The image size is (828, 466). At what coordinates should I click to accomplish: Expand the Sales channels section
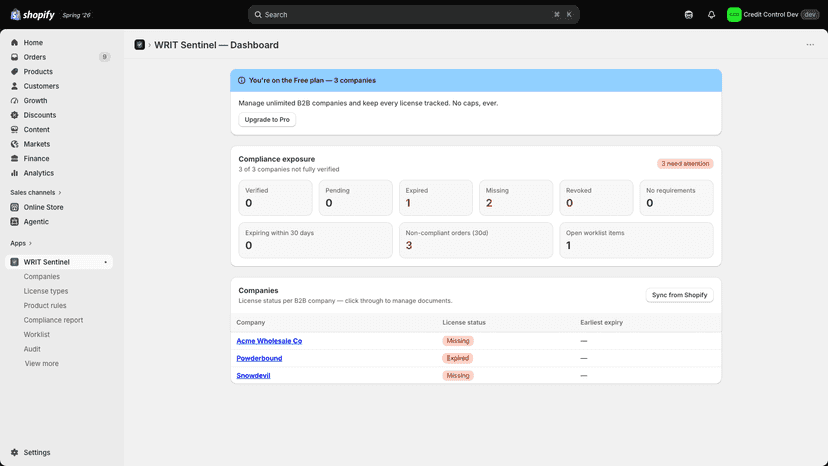tap(35, 192)
